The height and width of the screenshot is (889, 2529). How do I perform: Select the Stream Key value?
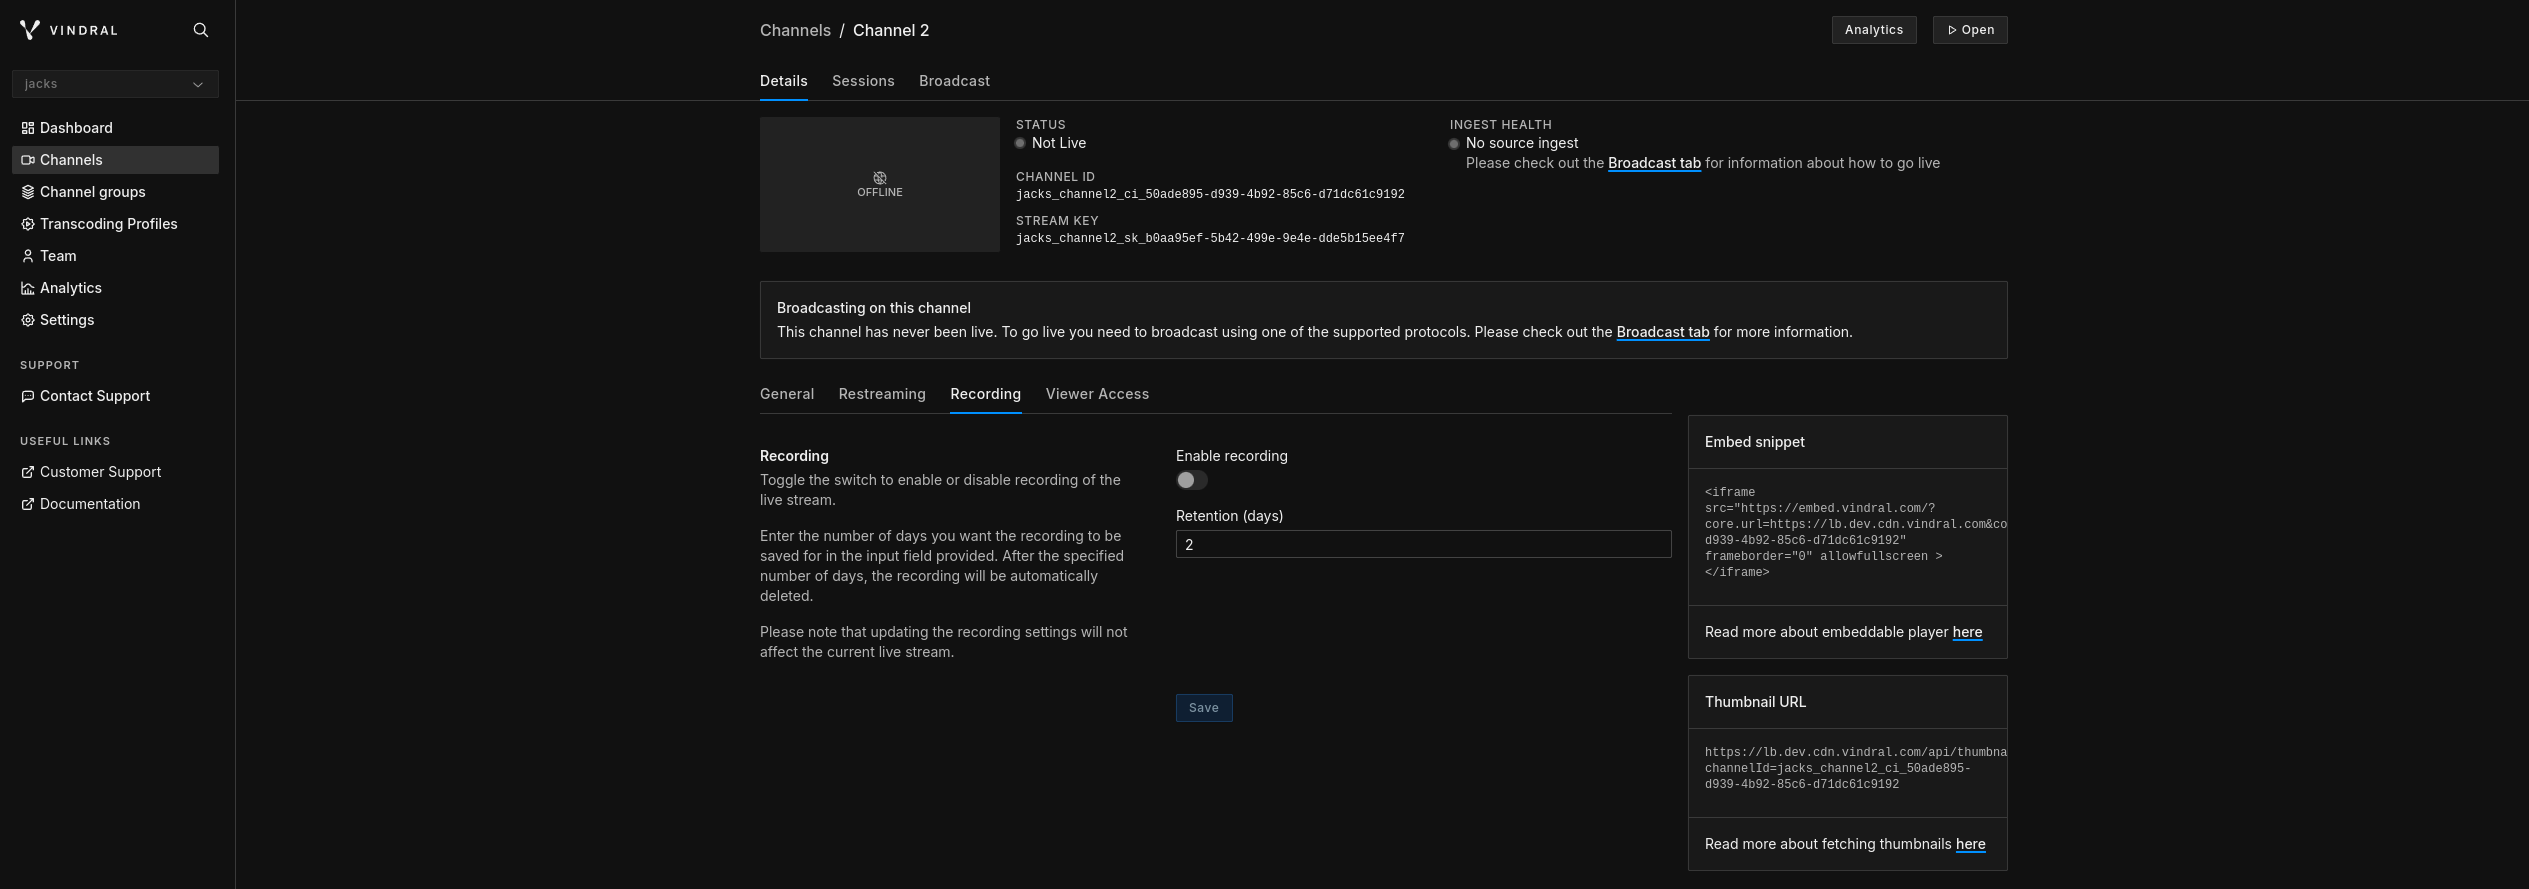pyautogui.click(x=1210, y=238)
